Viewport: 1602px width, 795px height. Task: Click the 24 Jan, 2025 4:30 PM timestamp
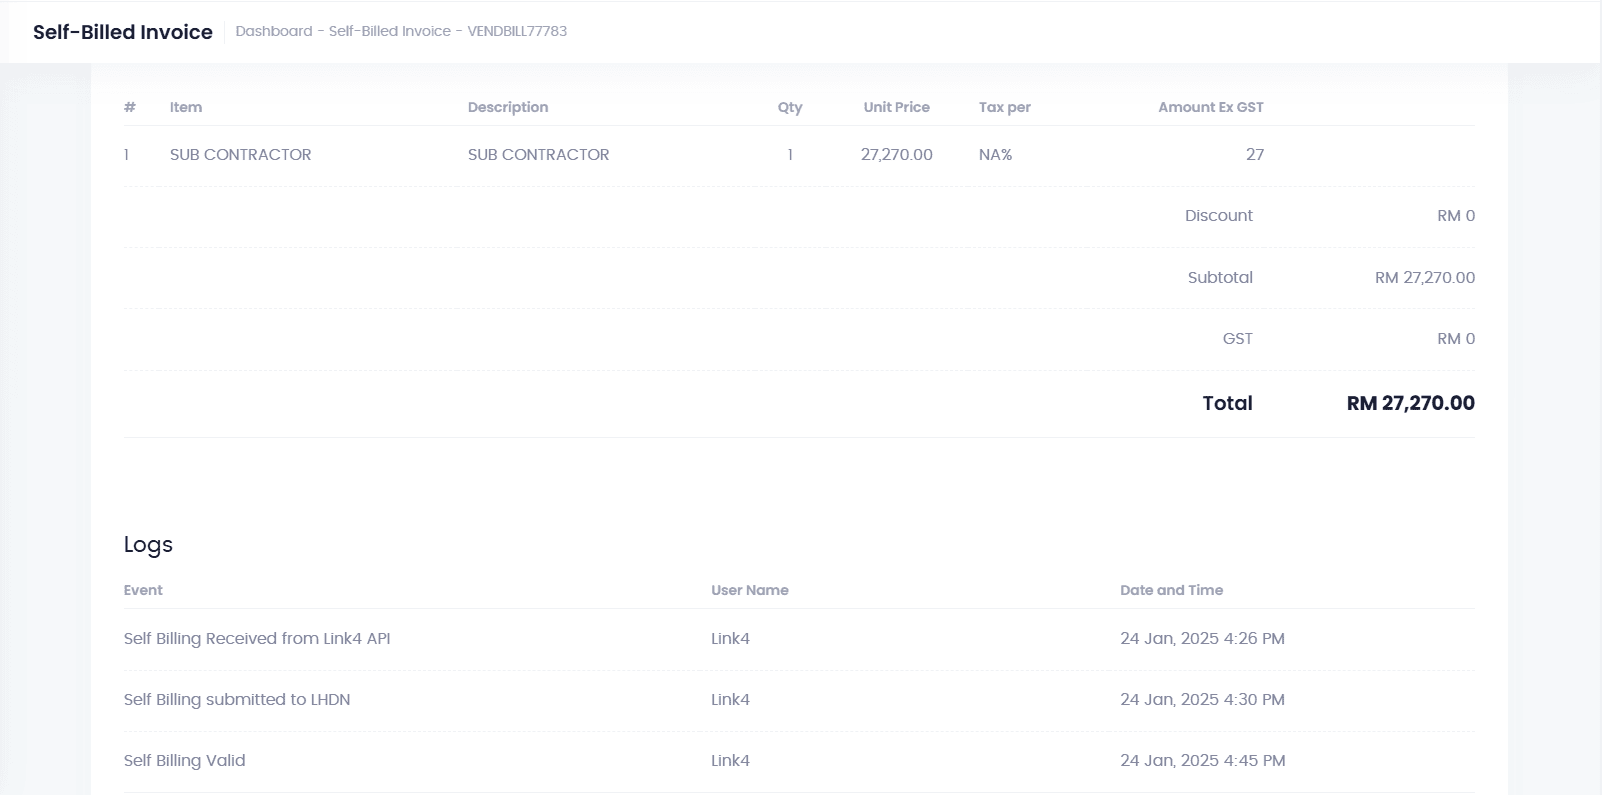(x=1202, y=700)
